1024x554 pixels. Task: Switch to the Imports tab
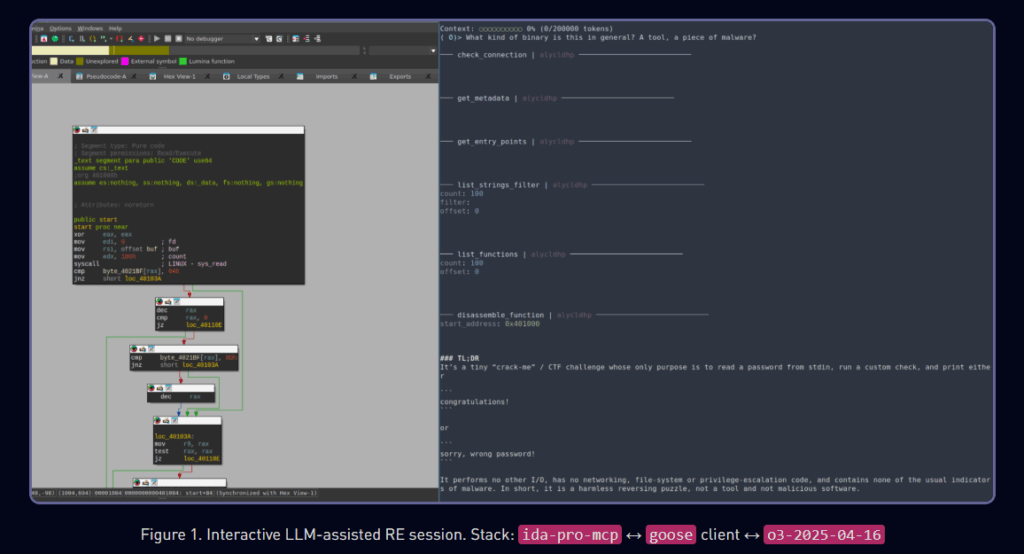[x=327, y=76]
